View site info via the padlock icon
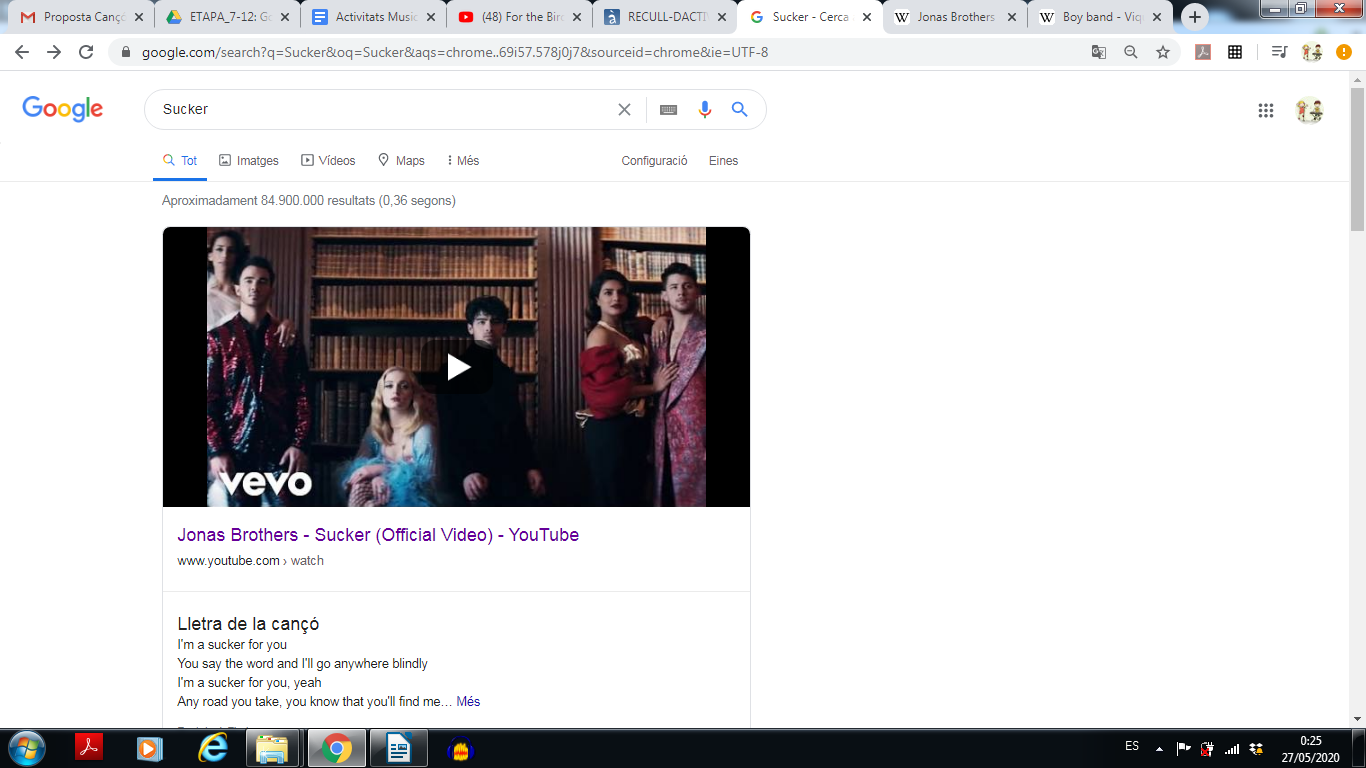1366x768 pixels. pos(126,52)
